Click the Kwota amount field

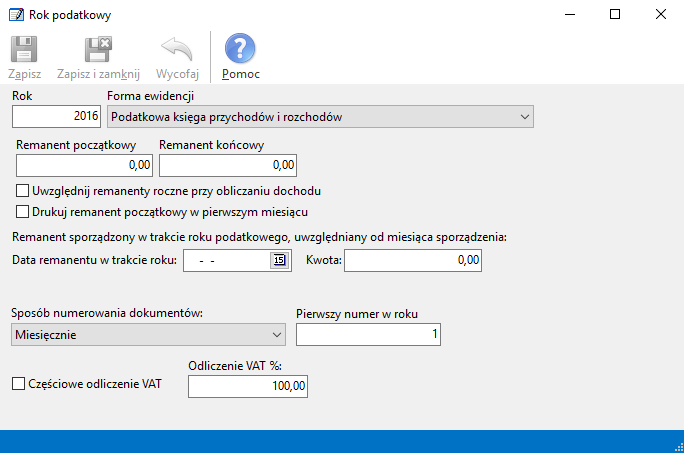point(414,261)
